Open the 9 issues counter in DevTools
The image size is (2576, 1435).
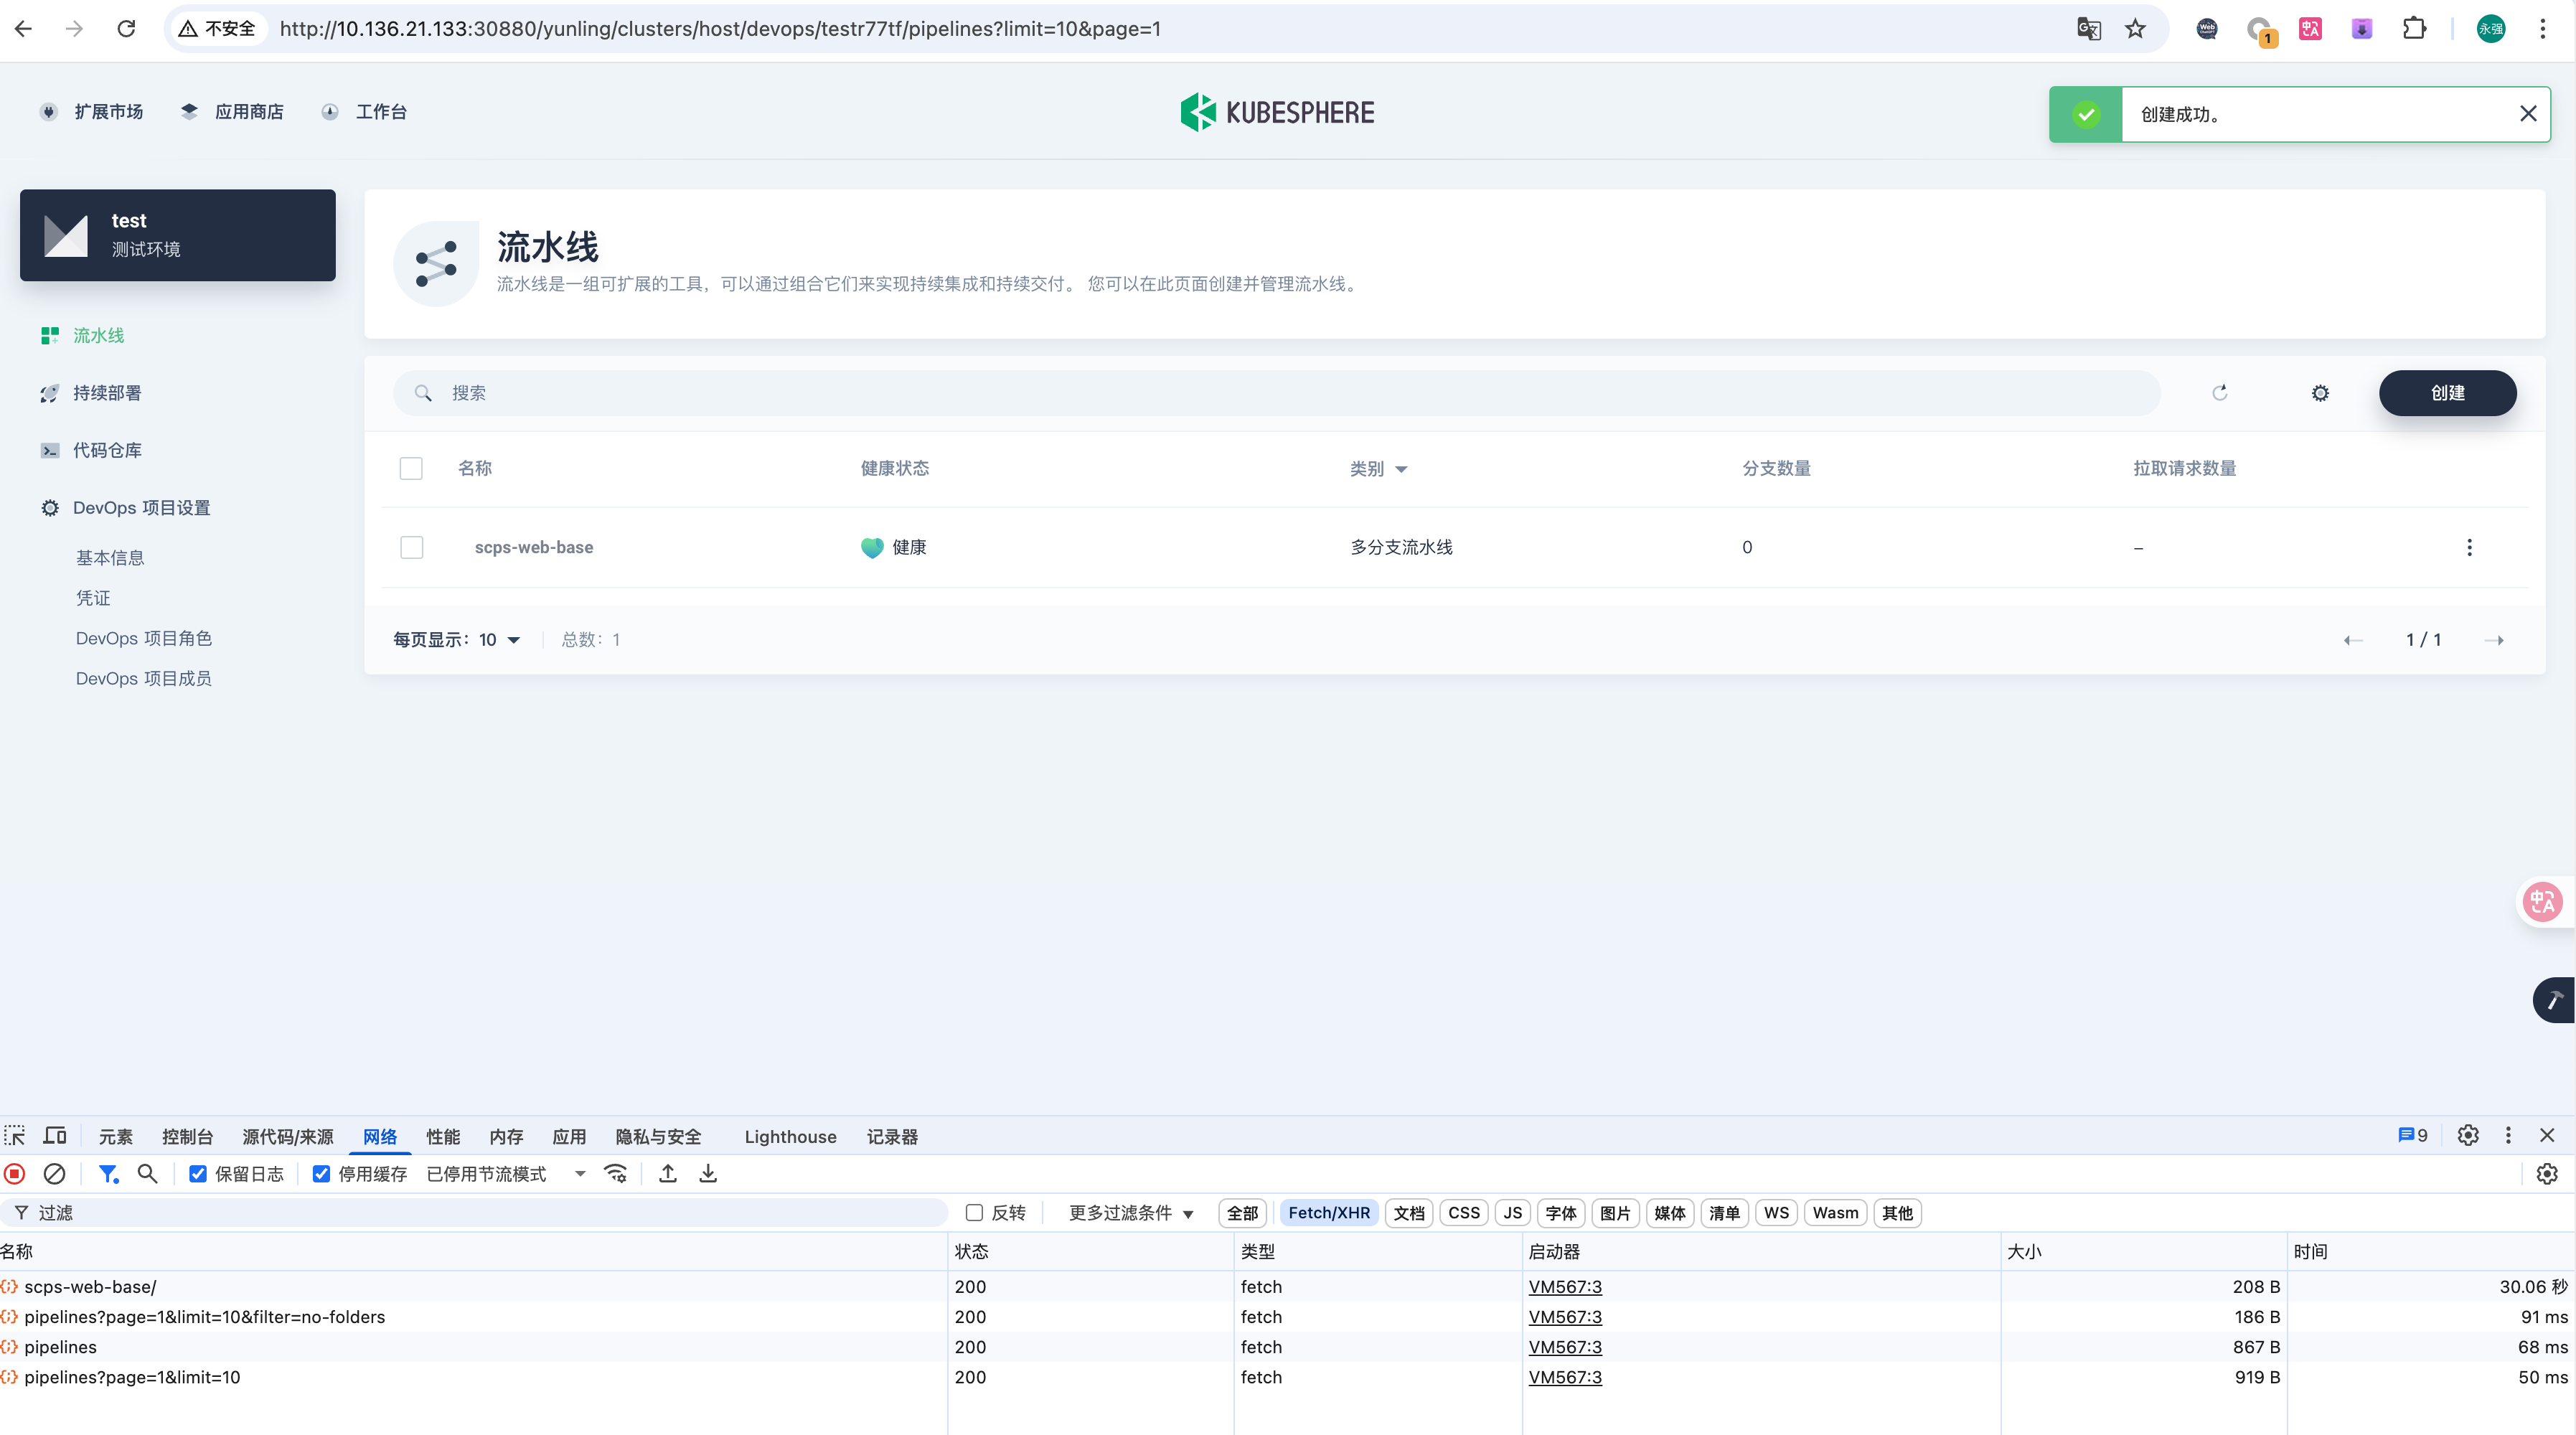click(2413, 1136)
